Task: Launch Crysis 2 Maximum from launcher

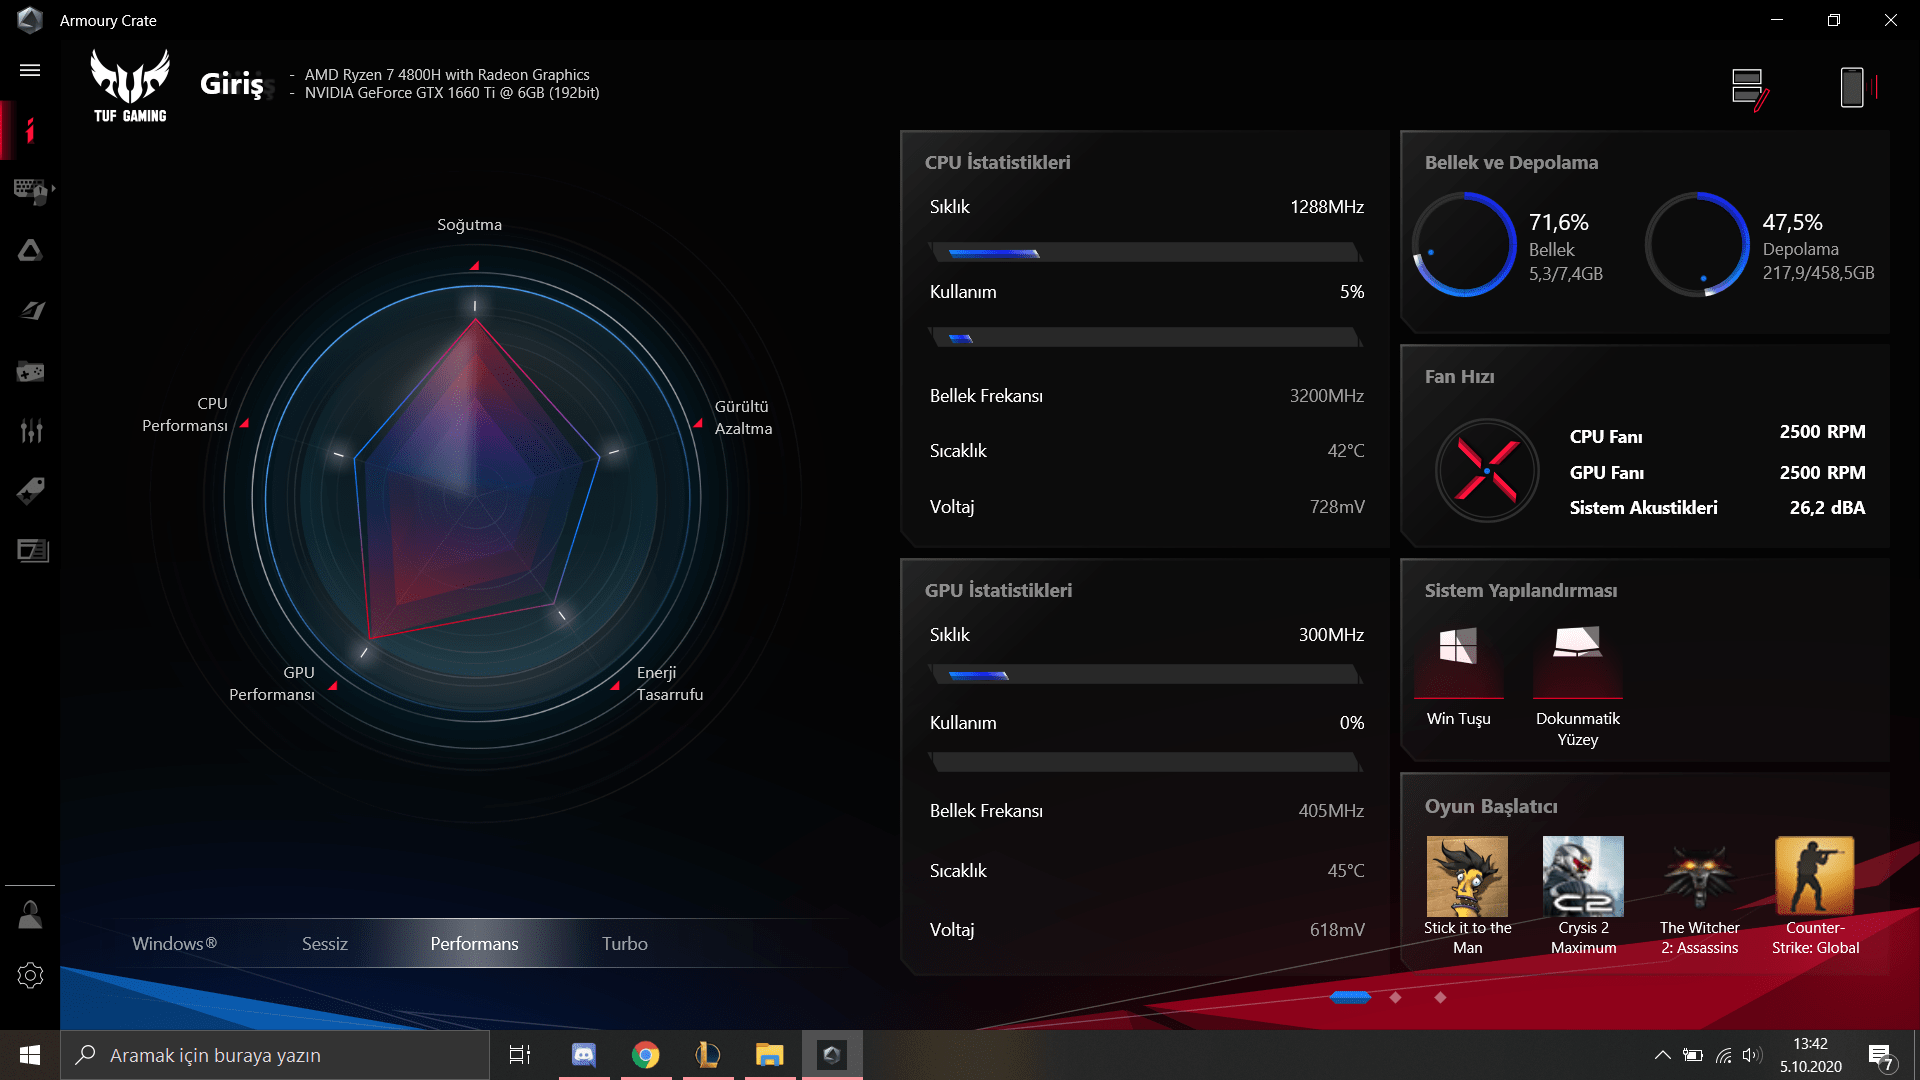Action: pyautogui.click(x=1582, y=877)
